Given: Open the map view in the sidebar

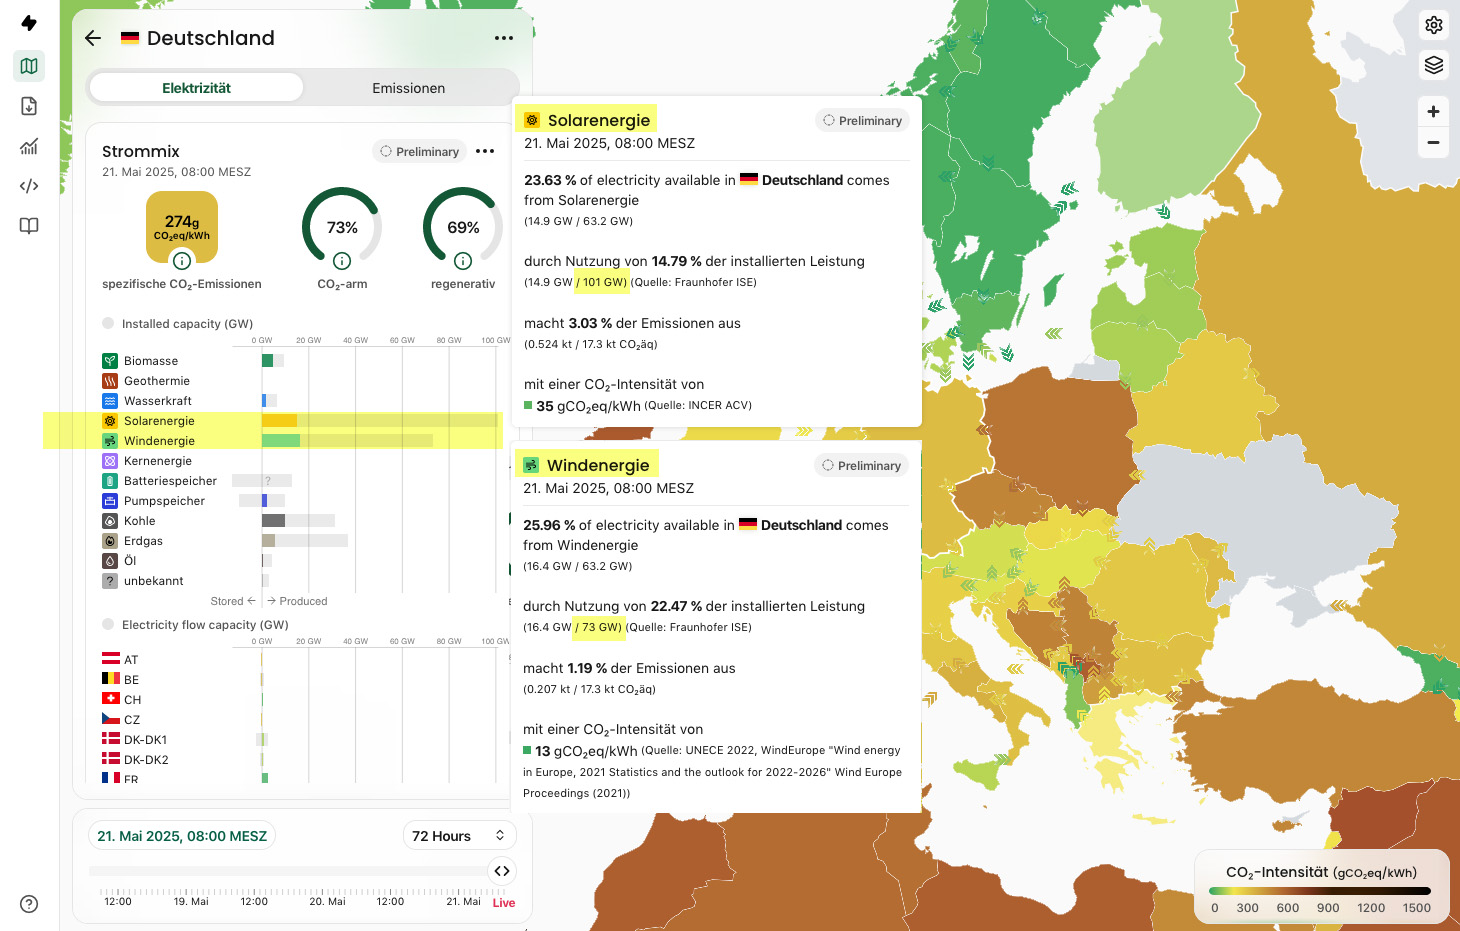Looking at the screenshot, I should [29, 66].
